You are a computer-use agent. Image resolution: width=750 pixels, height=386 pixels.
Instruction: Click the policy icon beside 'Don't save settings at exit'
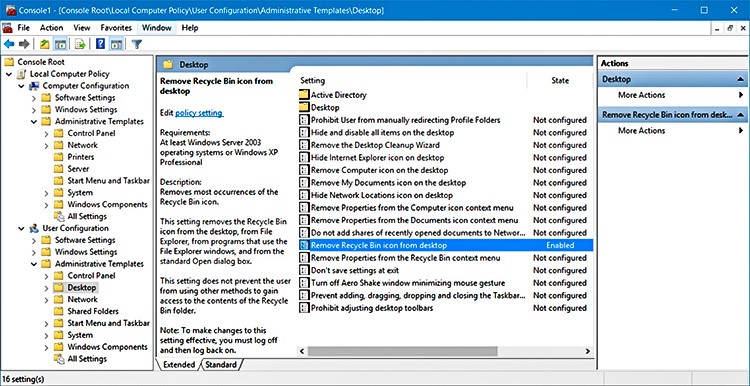304,270
